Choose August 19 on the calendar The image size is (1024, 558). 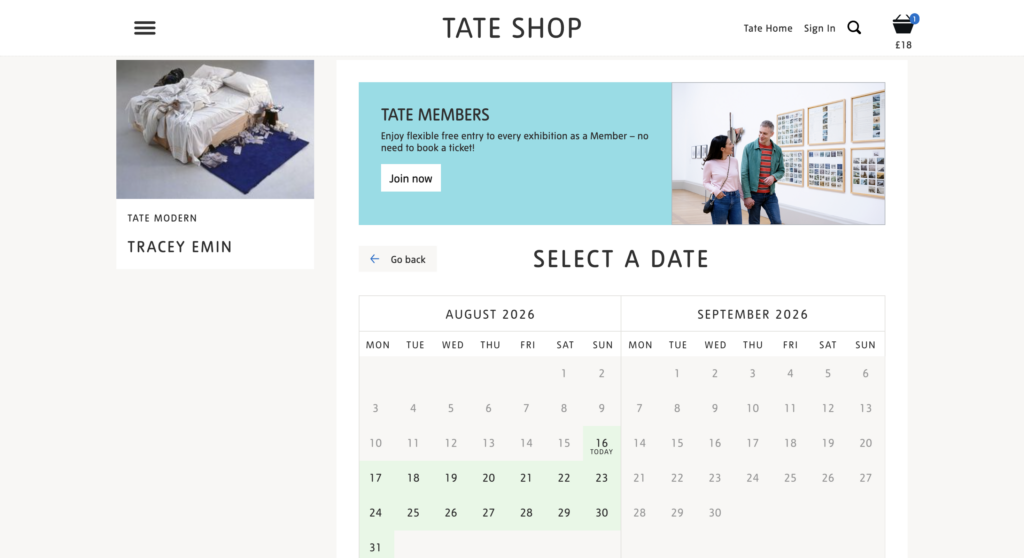(x=451, y=478)
